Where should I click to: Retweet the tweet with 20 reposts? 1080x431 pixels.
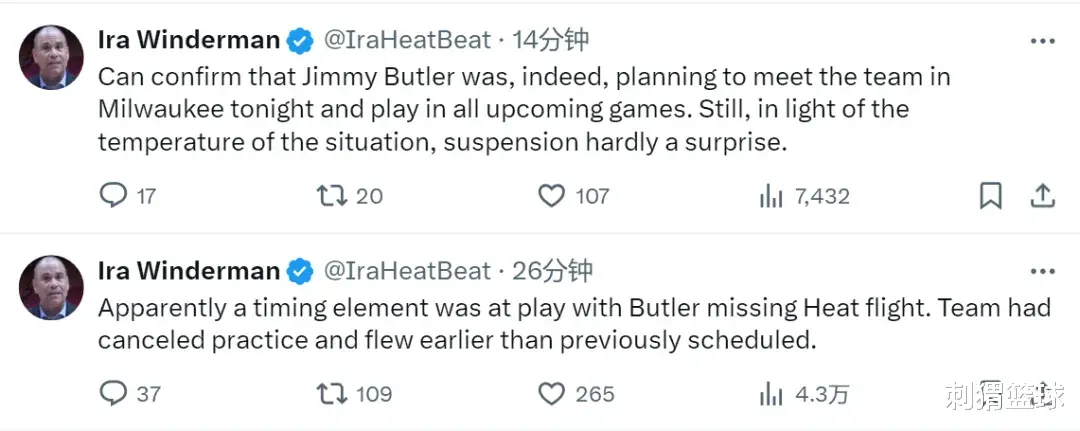[331, 196]
